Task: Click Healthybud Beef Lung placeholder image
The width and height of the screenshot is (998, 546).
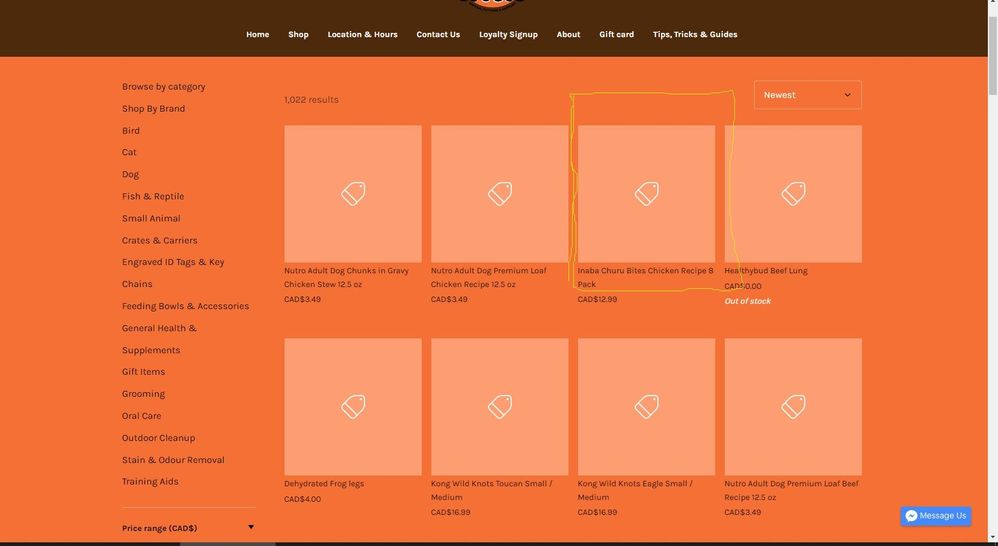Action: point(793,194)
